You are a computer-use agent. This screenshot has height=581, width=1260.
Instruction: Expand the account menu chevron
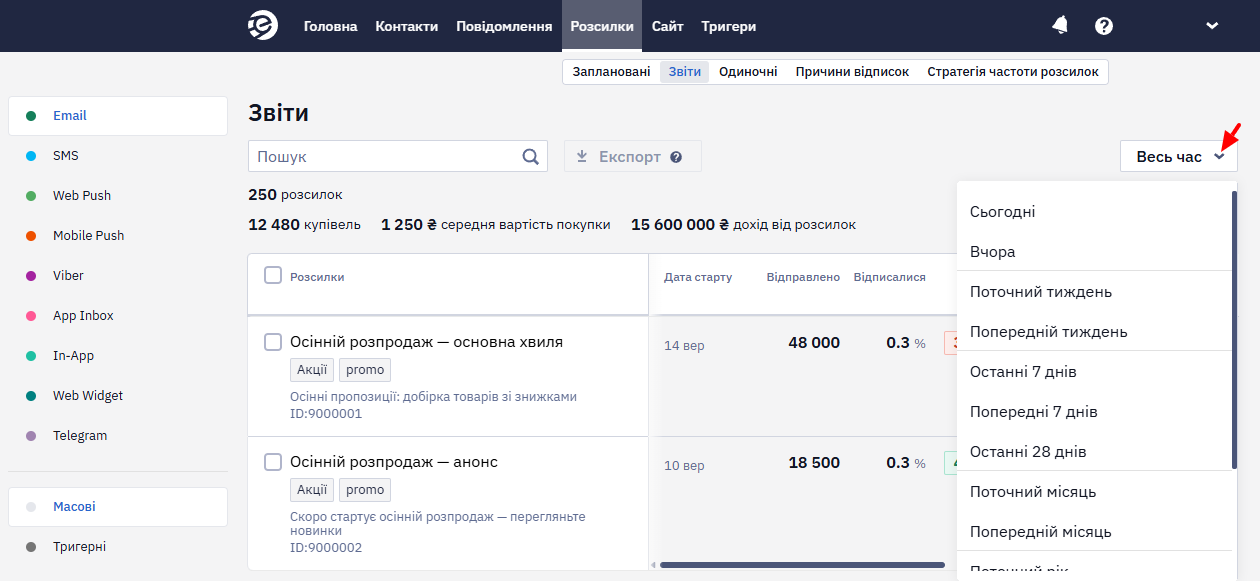[1212, 26]
